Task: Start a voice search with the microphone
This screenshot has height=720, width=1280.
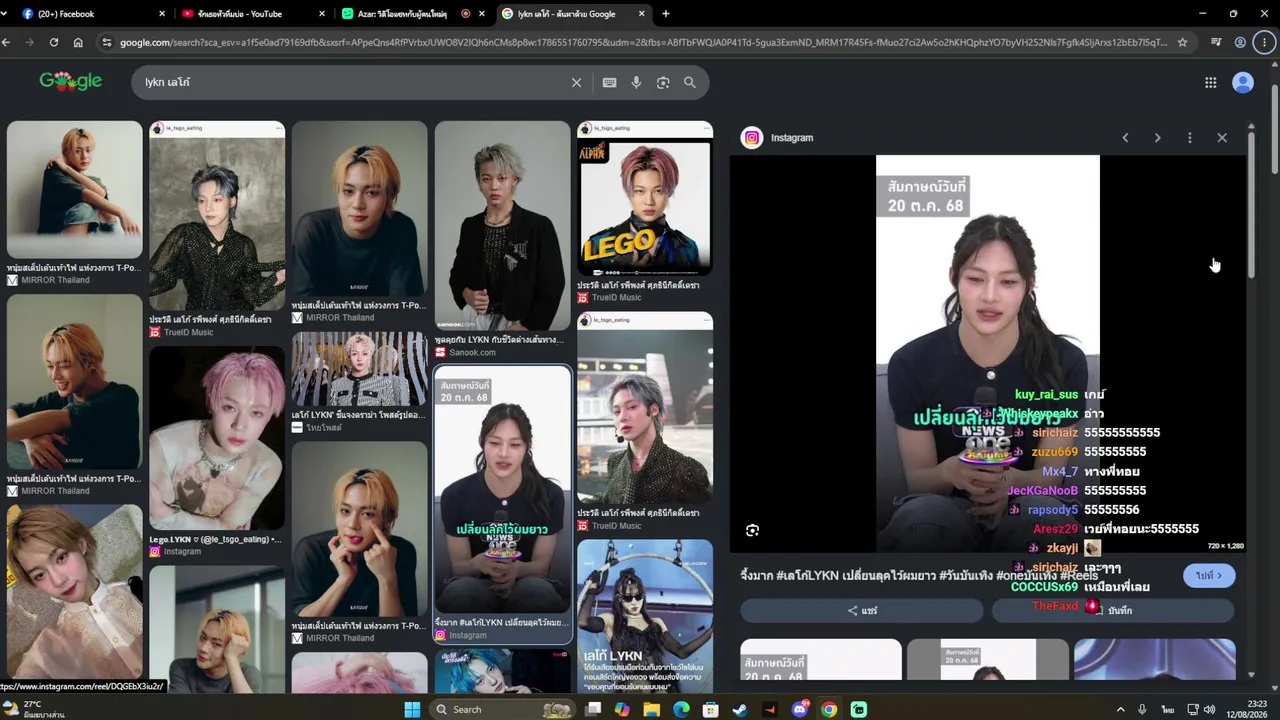Action: point(636,83)
